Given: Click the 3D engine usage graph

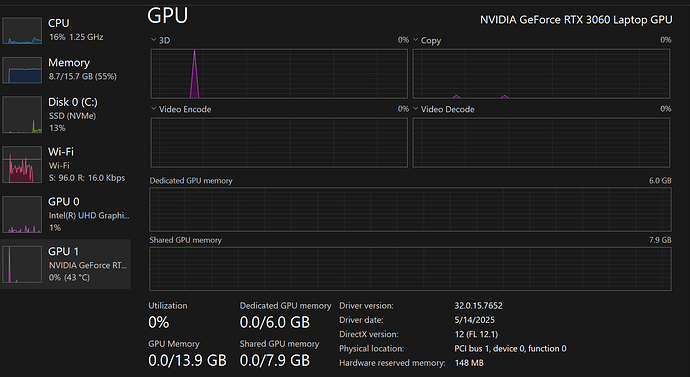Looking at the screenshot, I should click(x=279, y=73).
